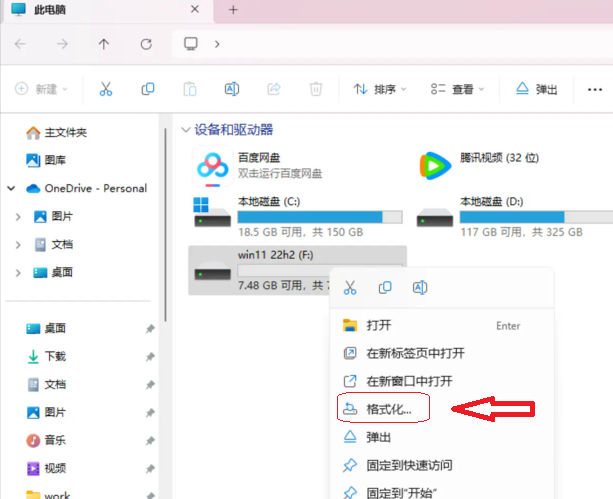613x499 pixels.
Task: Click the Back navigation arrow
Action: point(20,44)
